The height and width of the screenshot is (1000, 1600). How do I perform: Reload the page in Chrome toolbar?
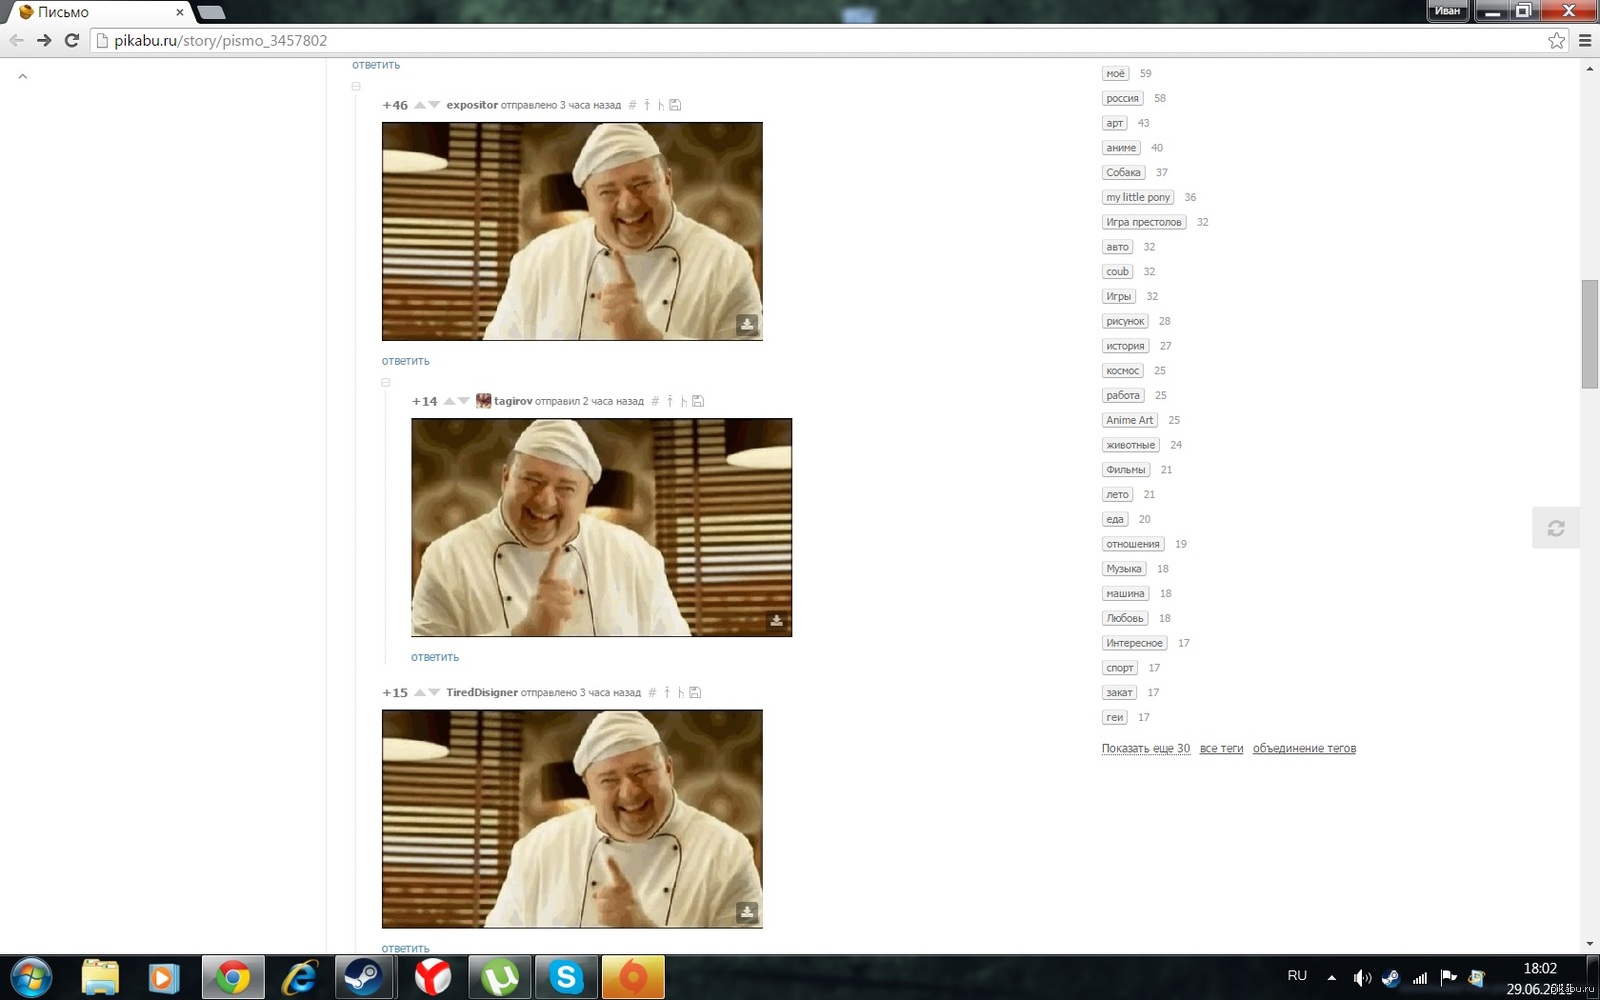click(x=71, y=40)
